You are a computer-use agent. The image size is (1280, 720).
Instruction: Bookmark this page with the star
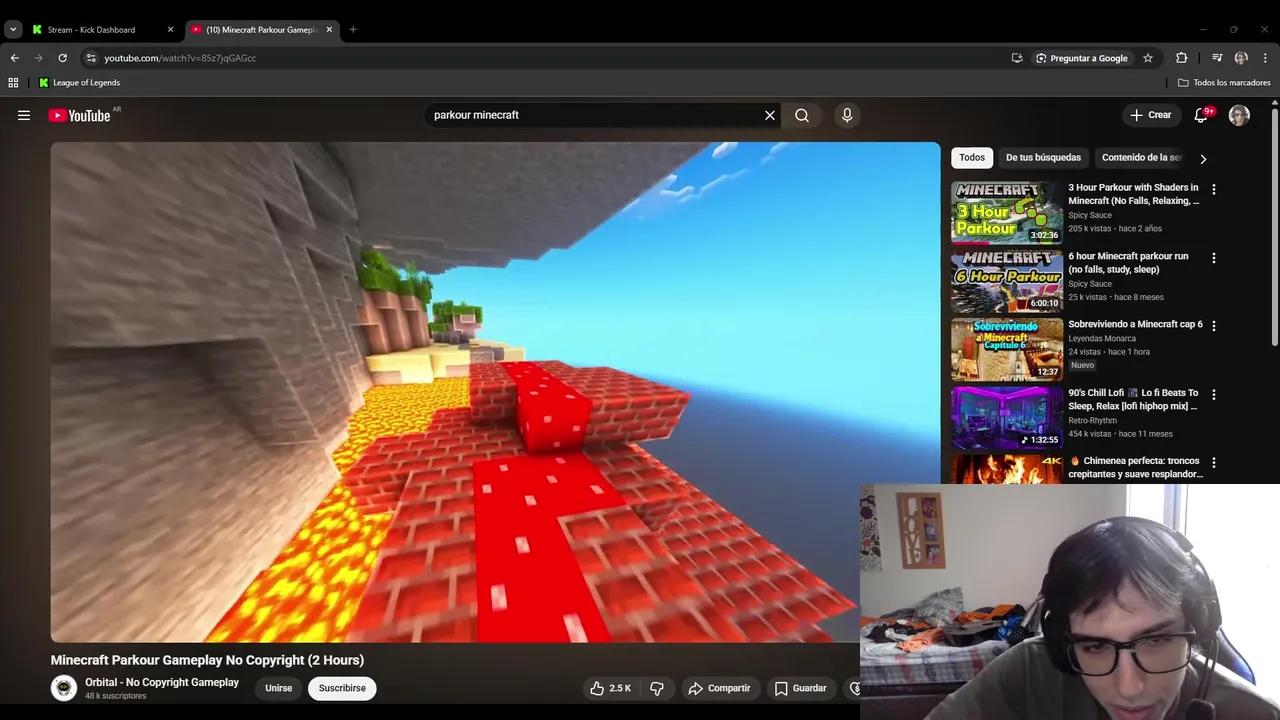point(1148,58)
